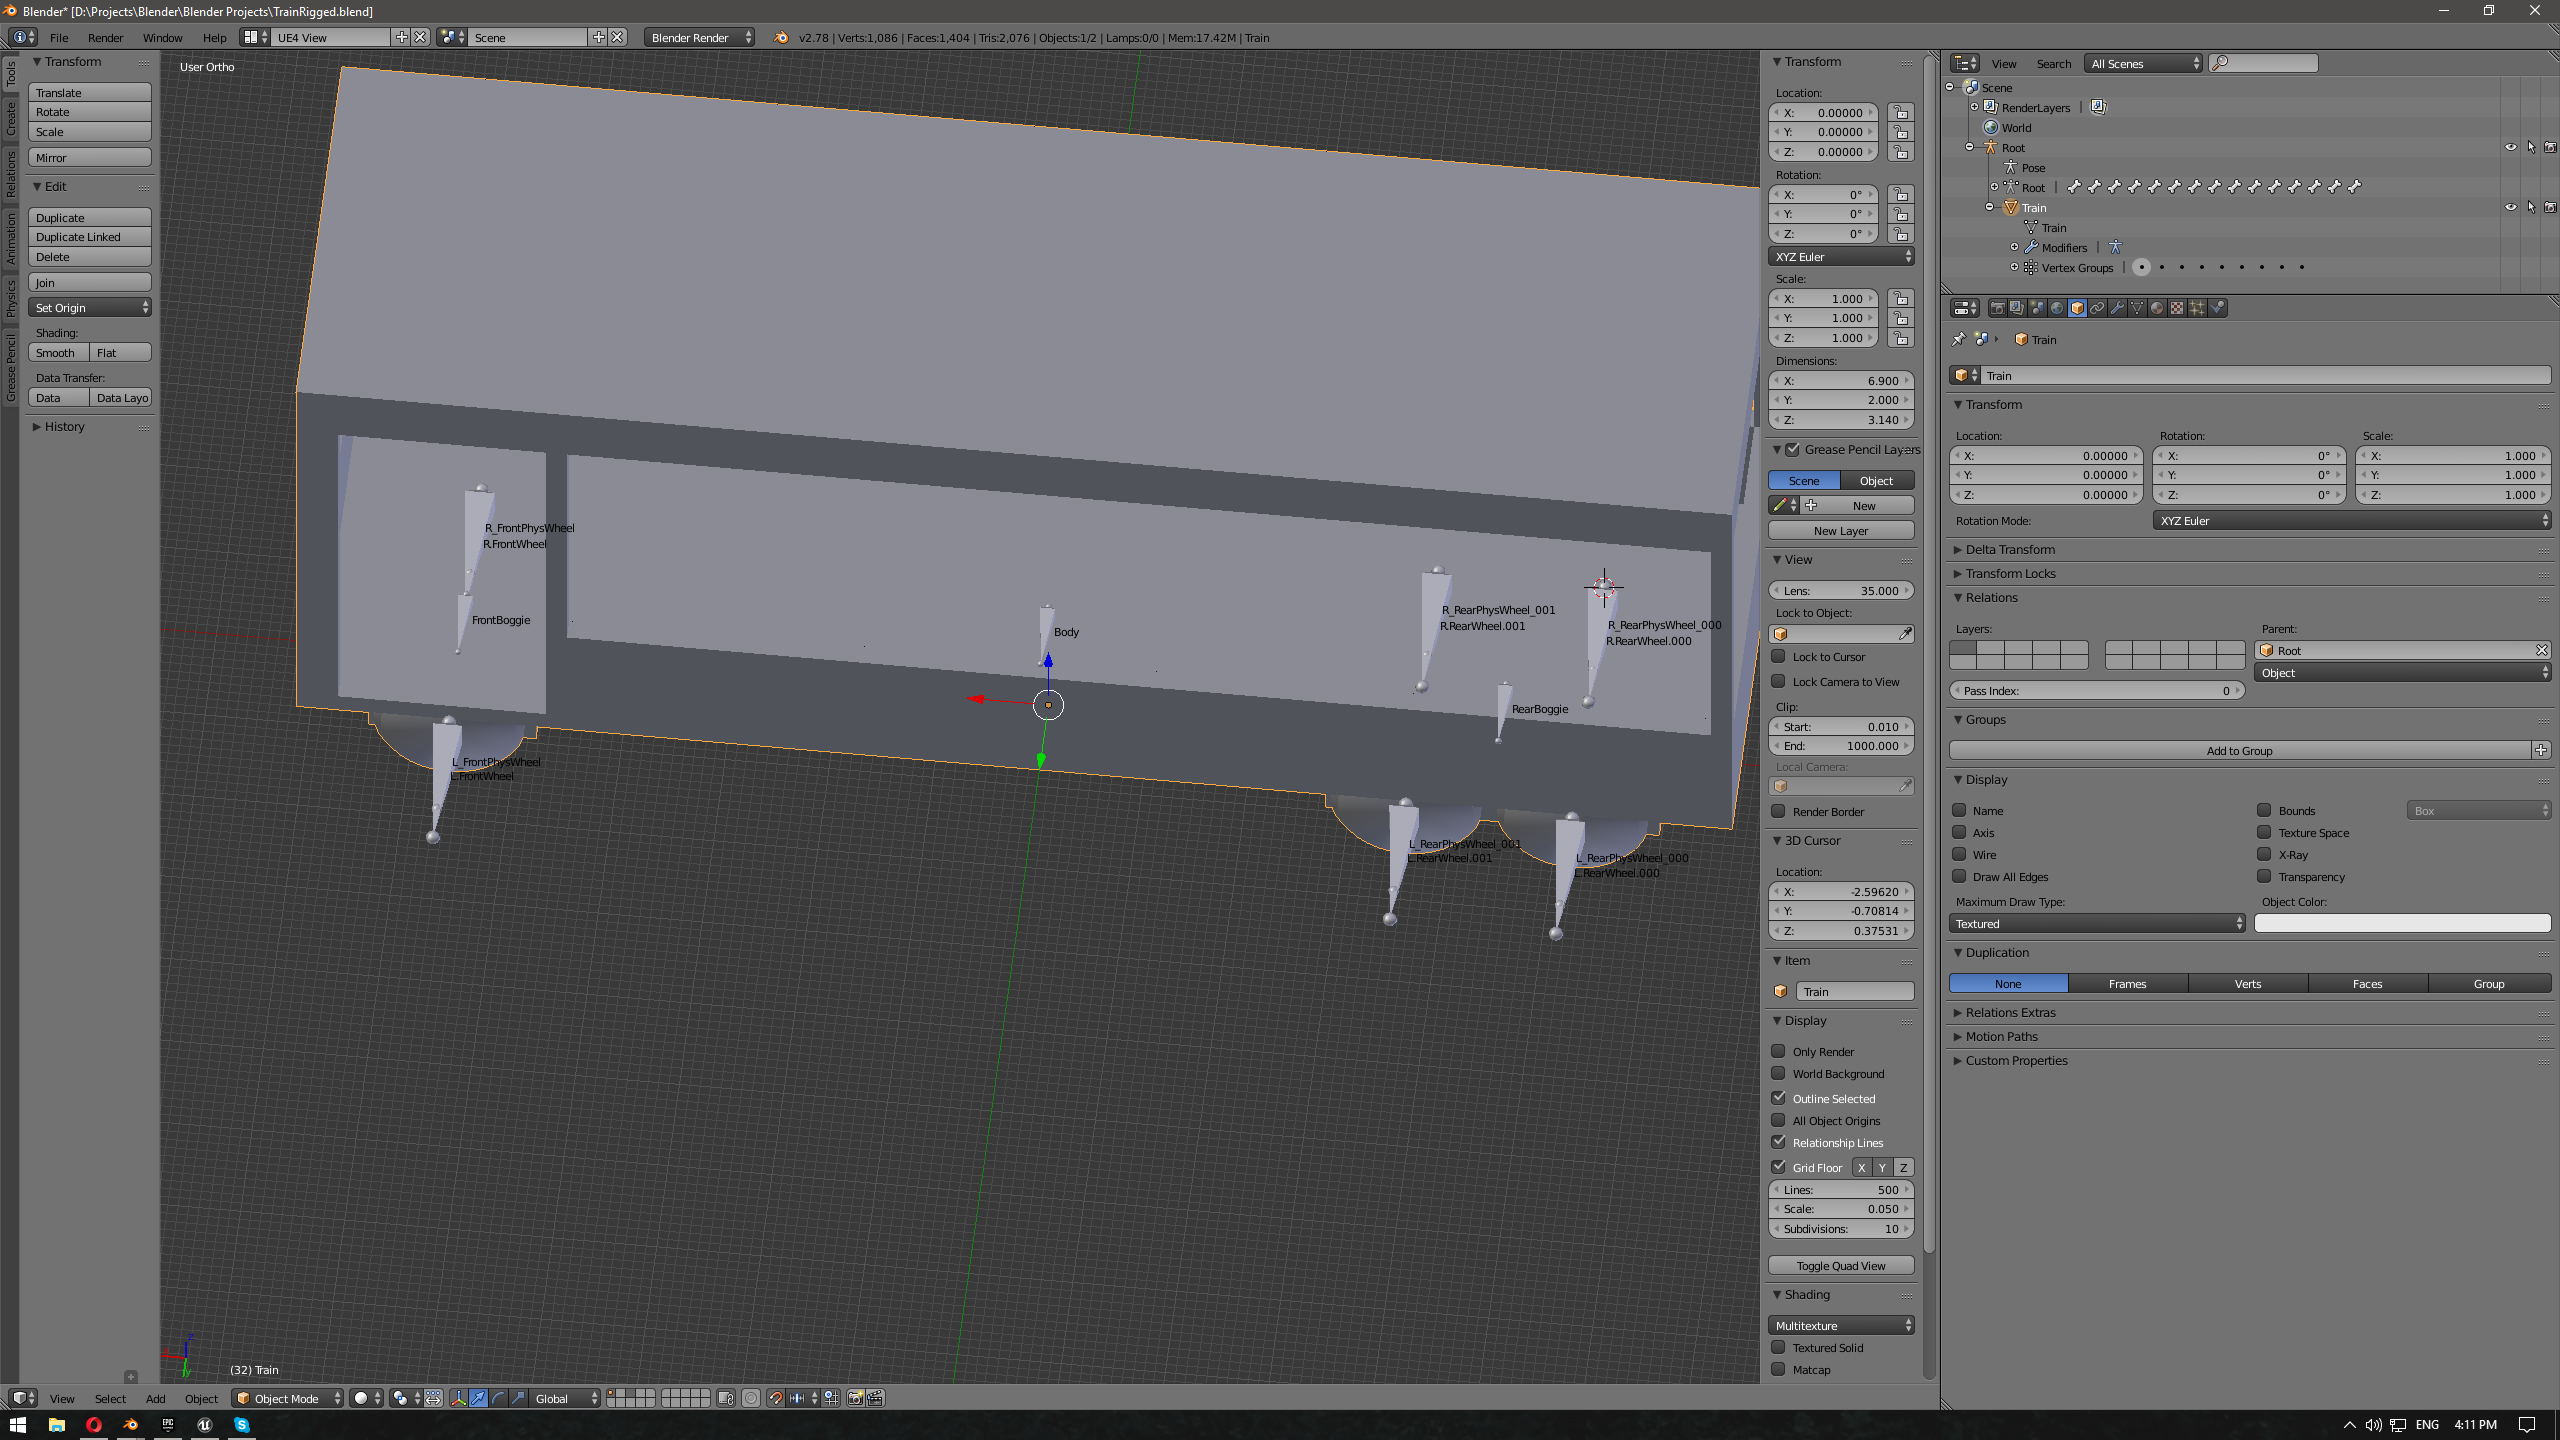
Task: Open Unreal Engine from the taskbar
Action: [x=205, y=1424]
